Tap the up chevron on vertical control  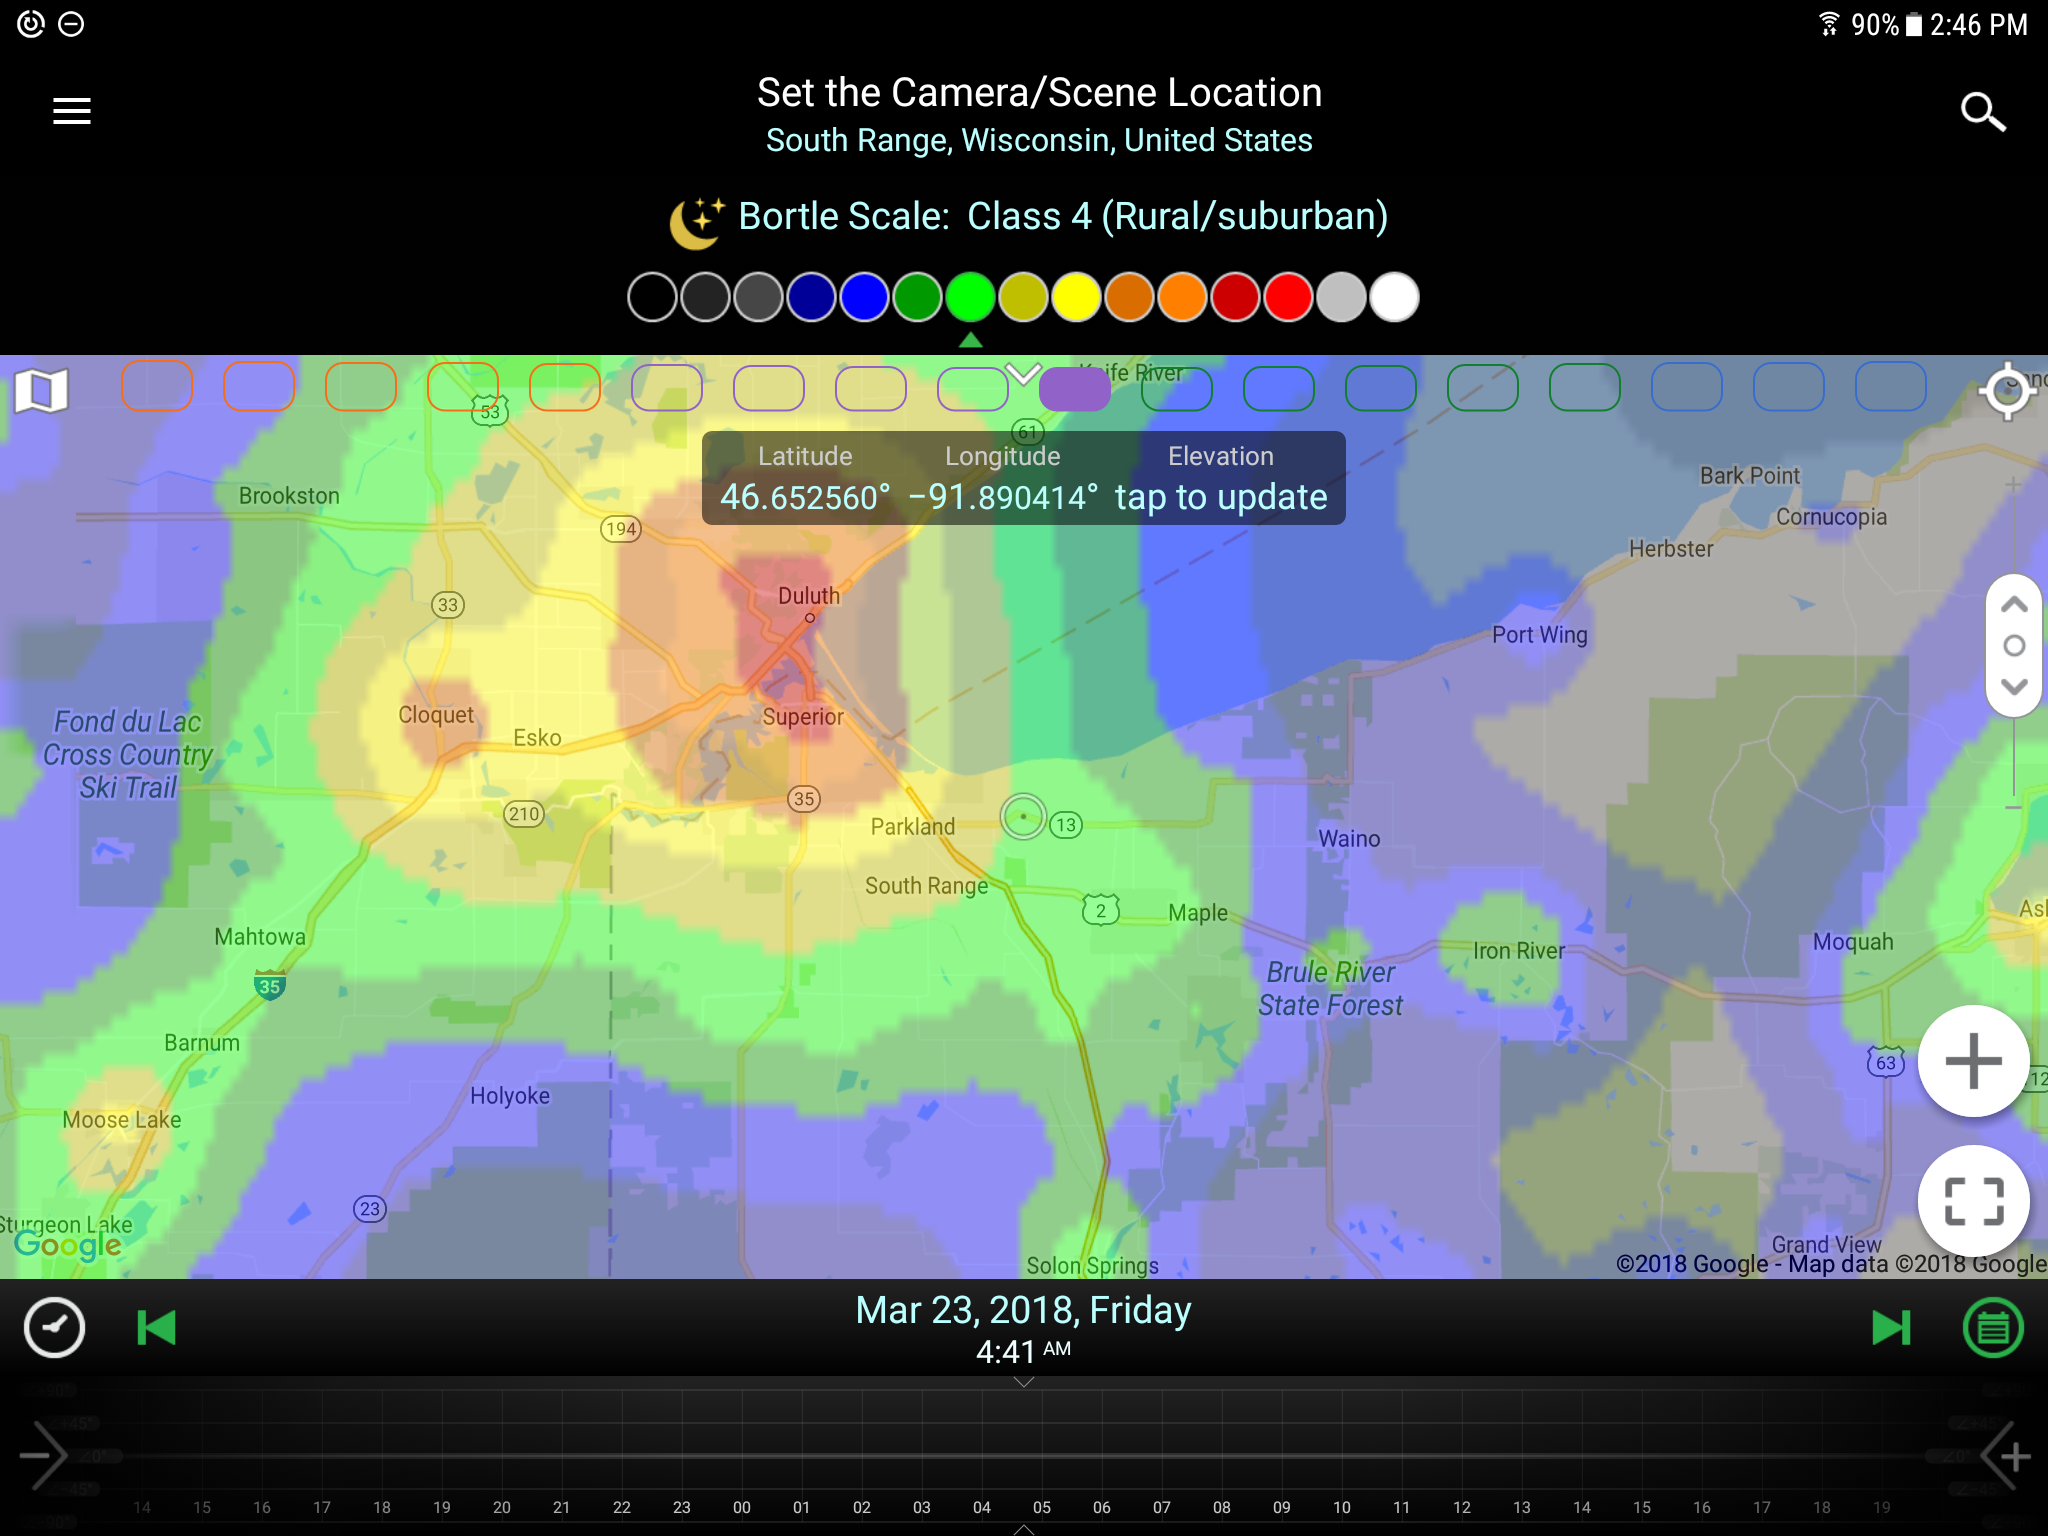pos(2014,605)
